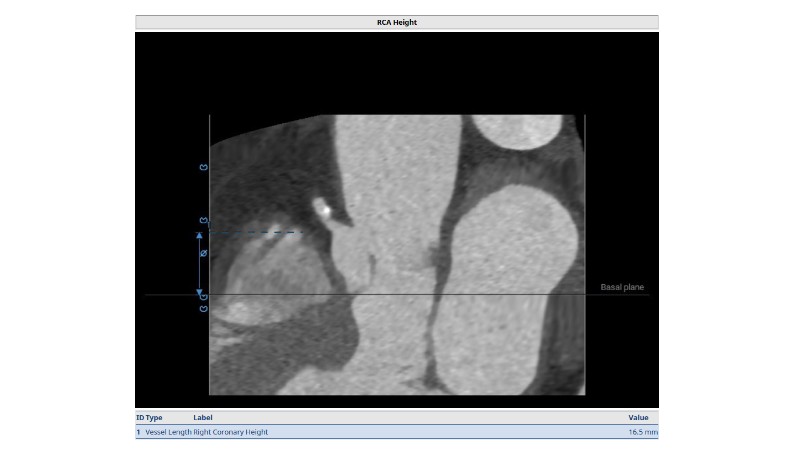Click the rotation handle just above the dashed line
Image resolution: width=800 pixels, height=450 pixels.
coord(204,221)
